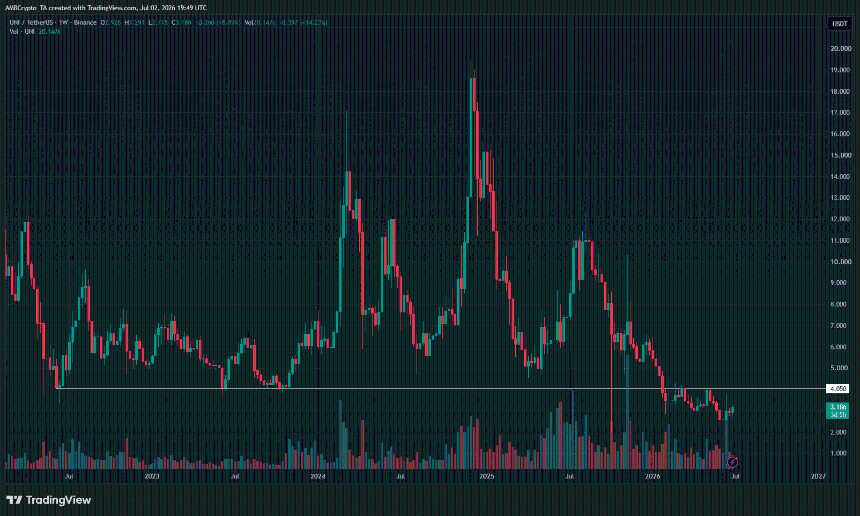Click the 2024 time axis label
This screenshot has width=860, height=516.
click(318, 477)
